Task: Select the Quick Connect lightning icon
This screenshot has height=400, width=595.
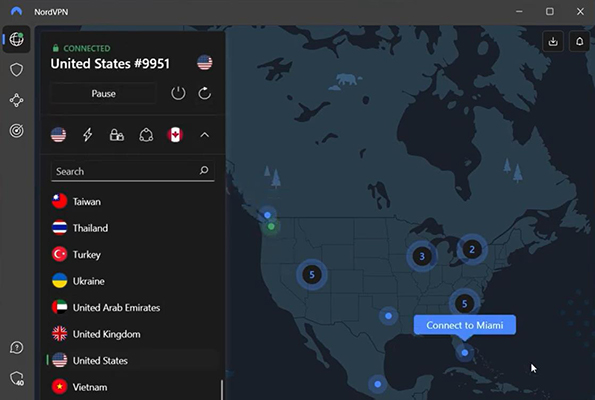Action: 88,135
